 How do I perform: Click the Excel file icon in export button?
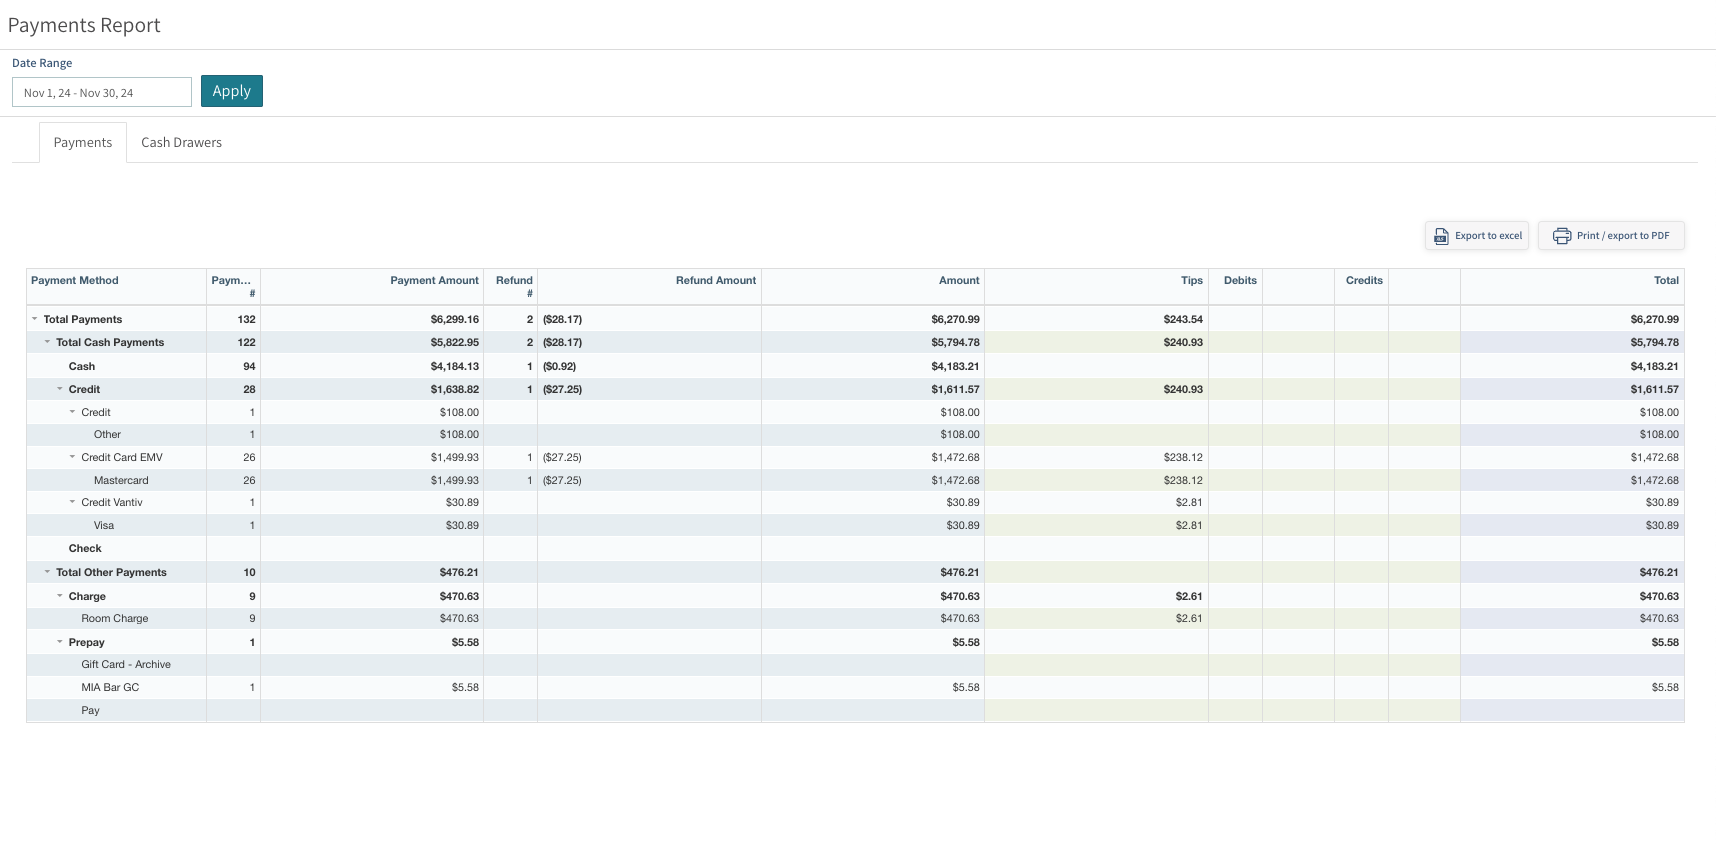coord(1441,236)
